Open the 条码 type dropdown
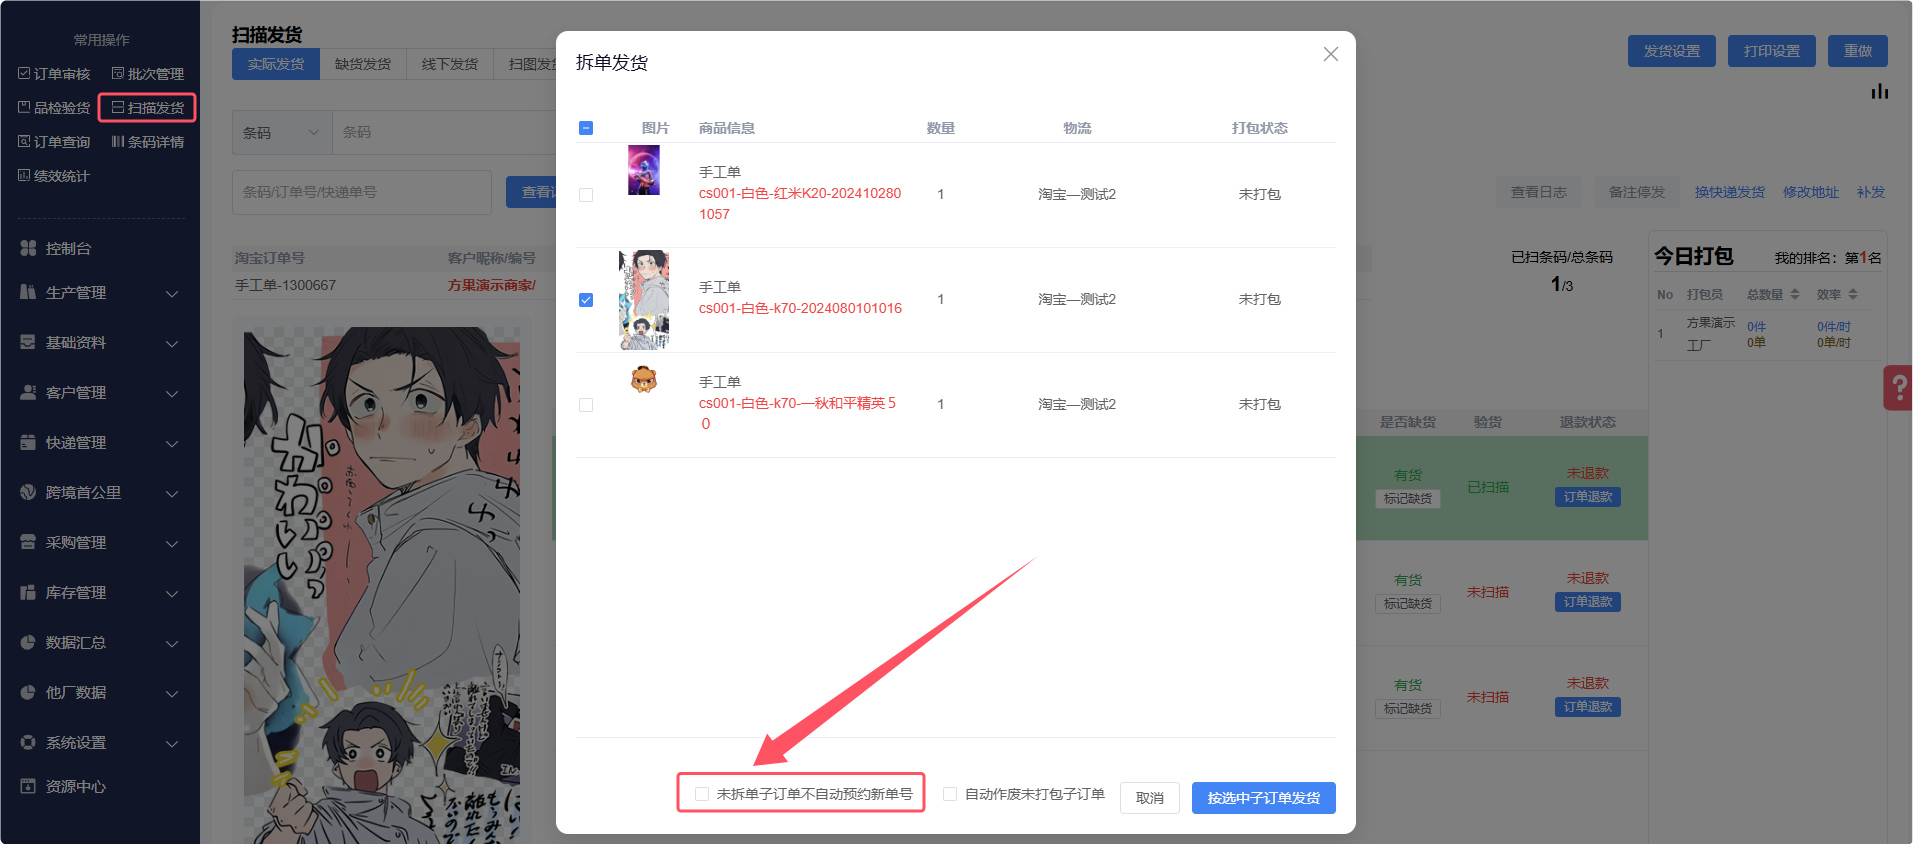 282,132
